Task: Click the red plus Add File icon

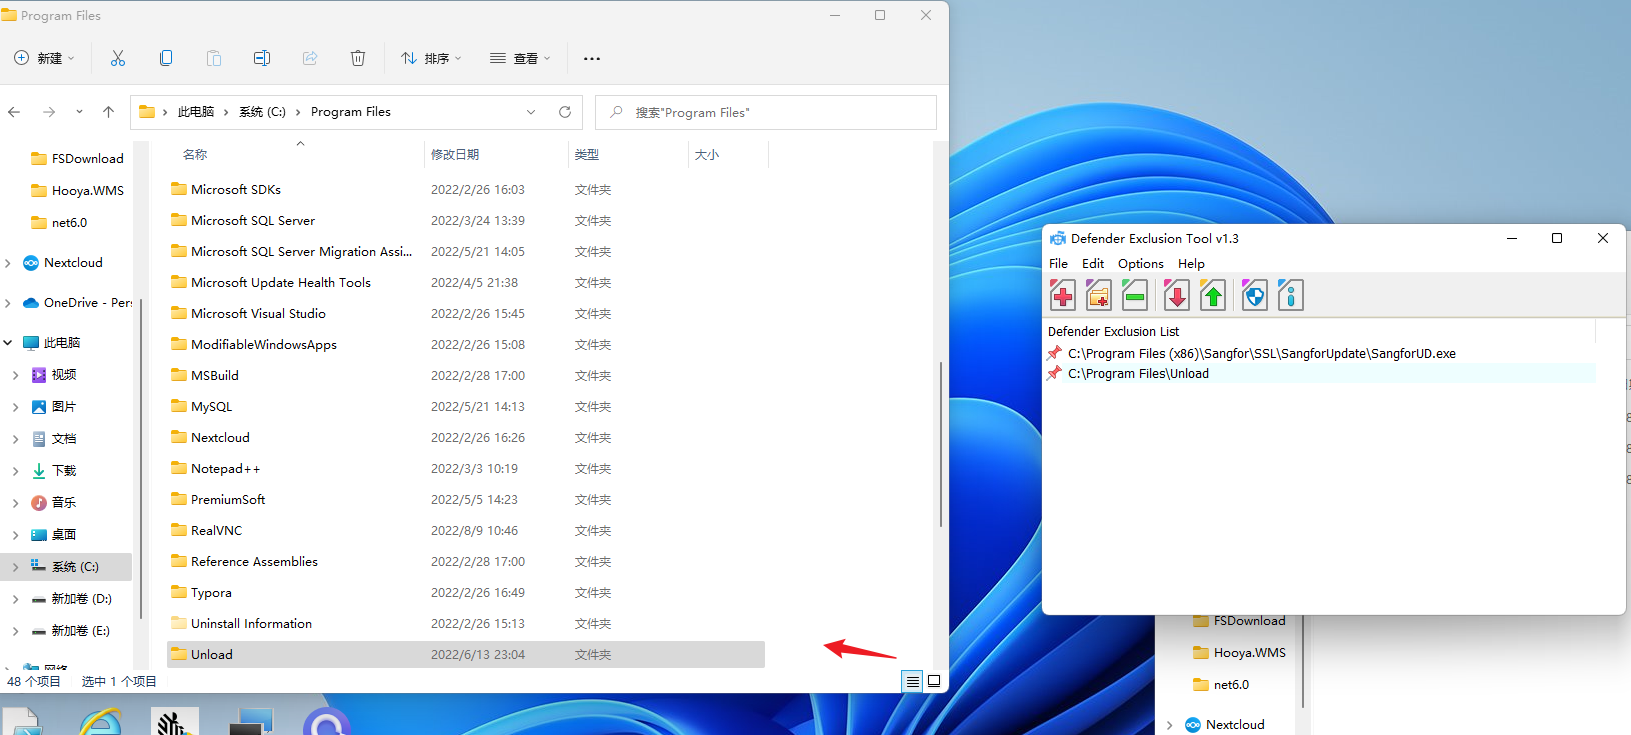Action: click(1062, 295)
